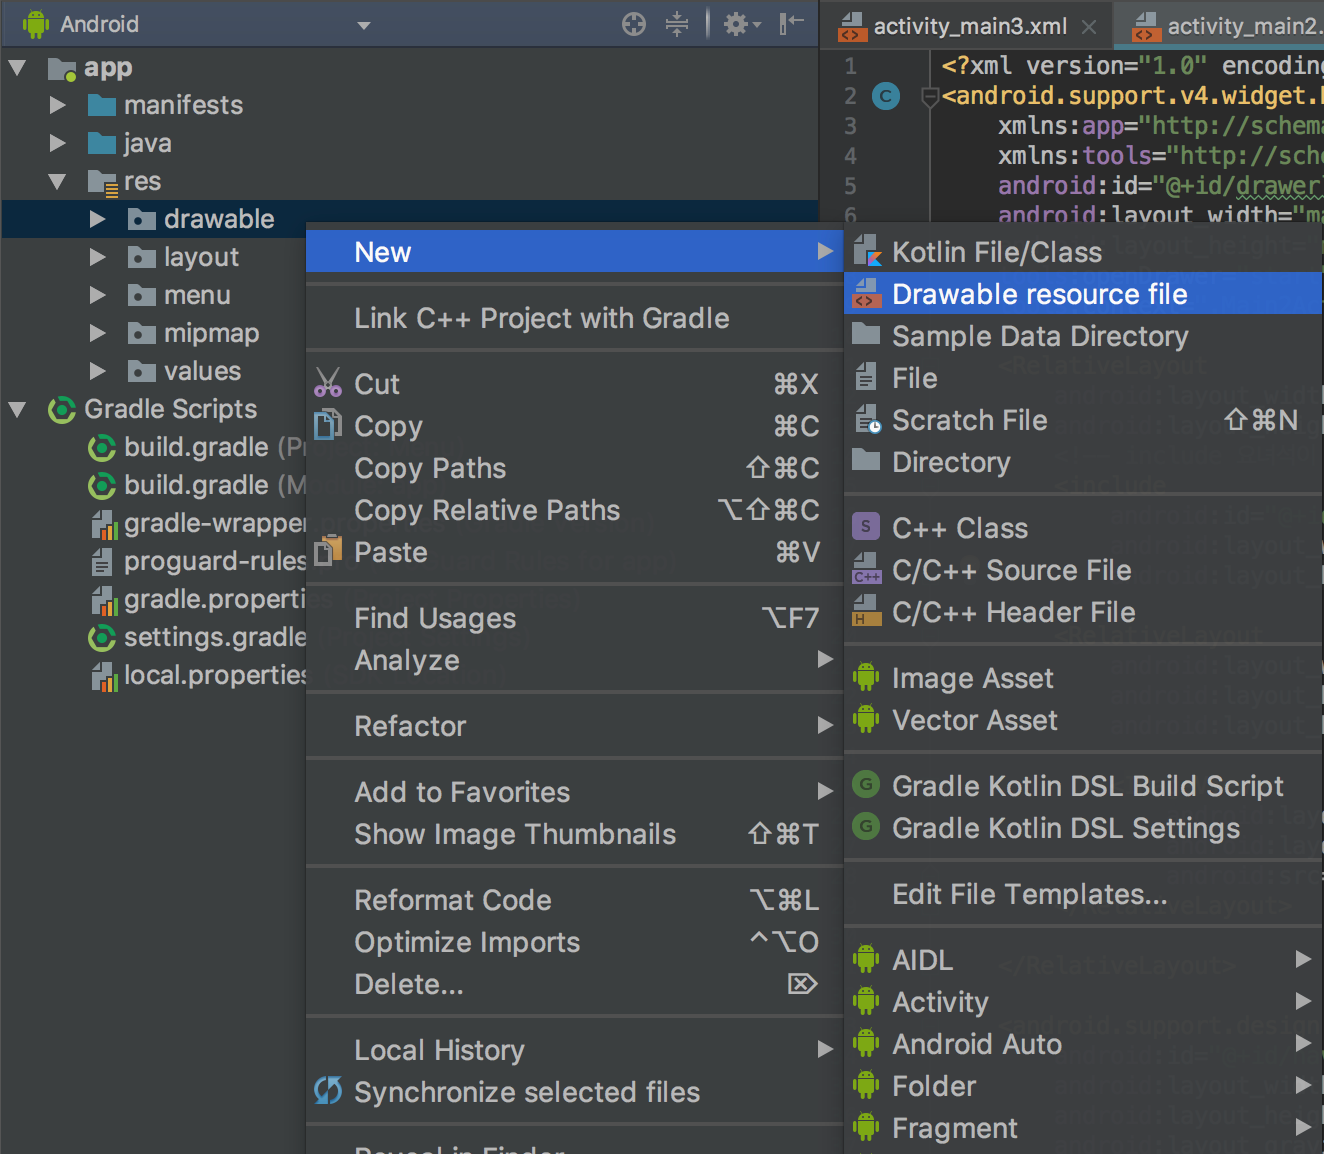Viewport: 1324px width, 1154px height.
Task: Open the Android project view dropdown
Action: [x=364, y=25]
